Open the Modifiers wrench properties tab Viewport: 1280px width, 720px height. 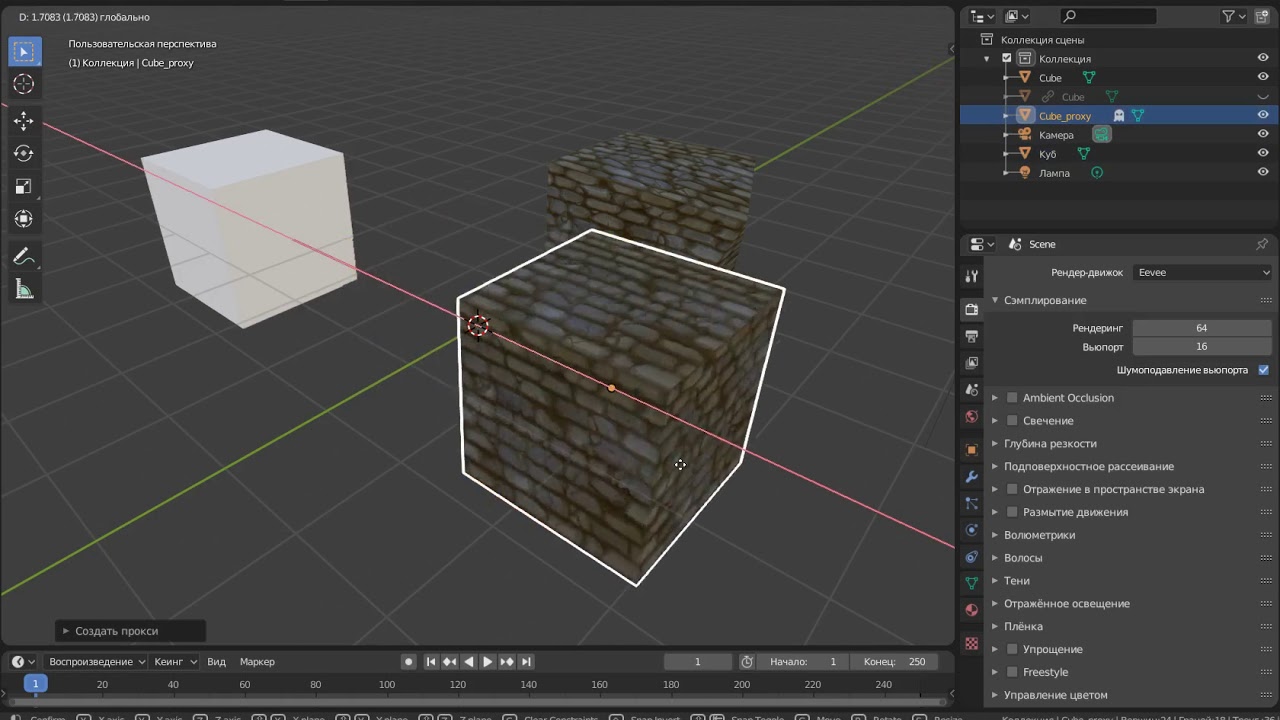[971, 477]
